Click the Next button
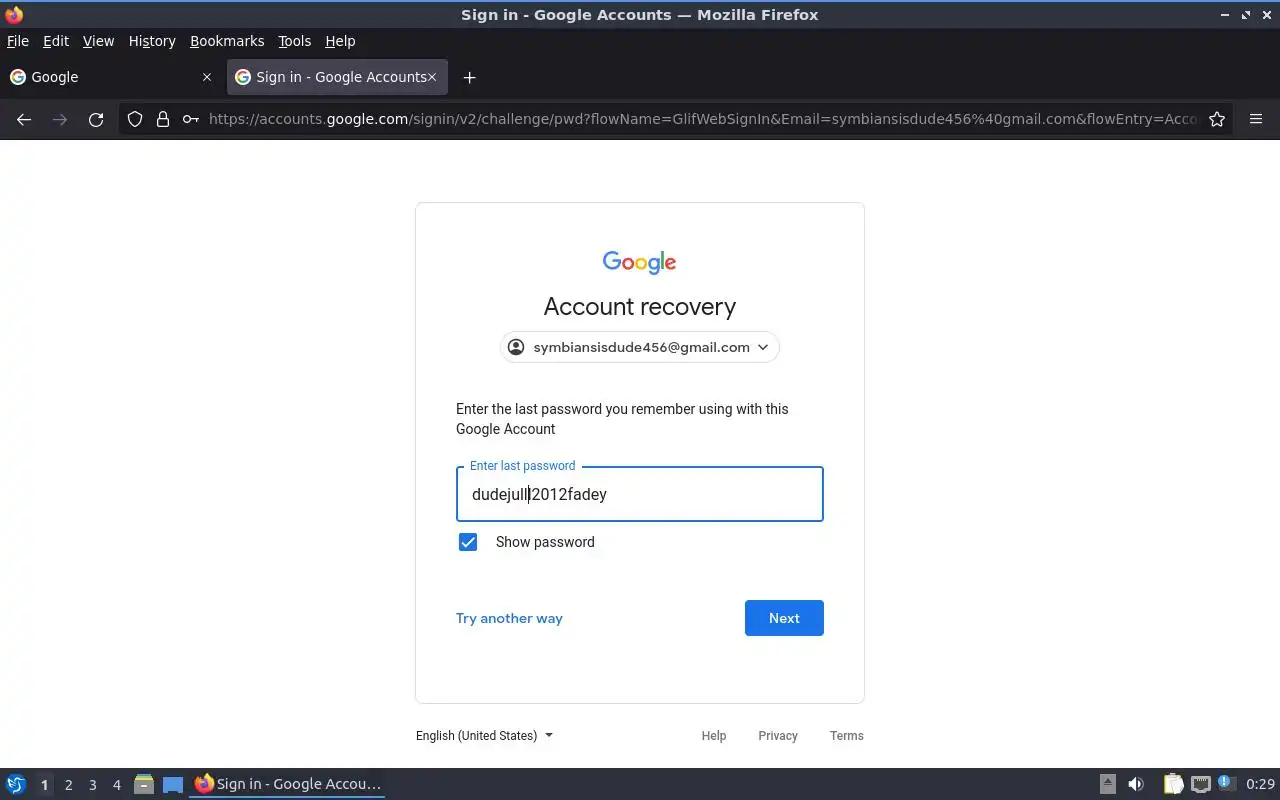This screenshot has width=1280, height=800. point(784,618)
